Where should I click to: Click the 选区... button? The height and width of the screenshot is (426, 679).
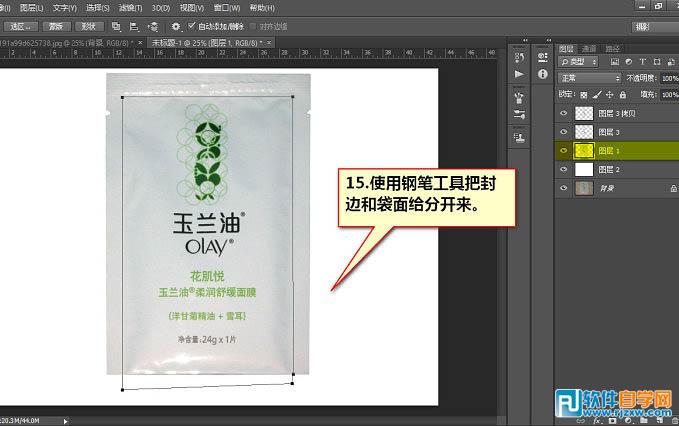pos(20,27)
